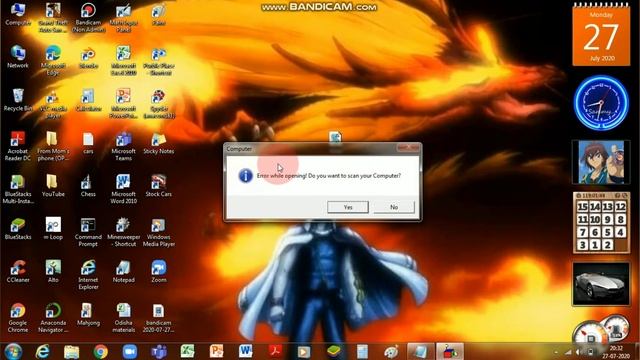The image size is (640, 360).
Task: Open BlueStacks from the taskbar
Action: [x=333, y=351]
